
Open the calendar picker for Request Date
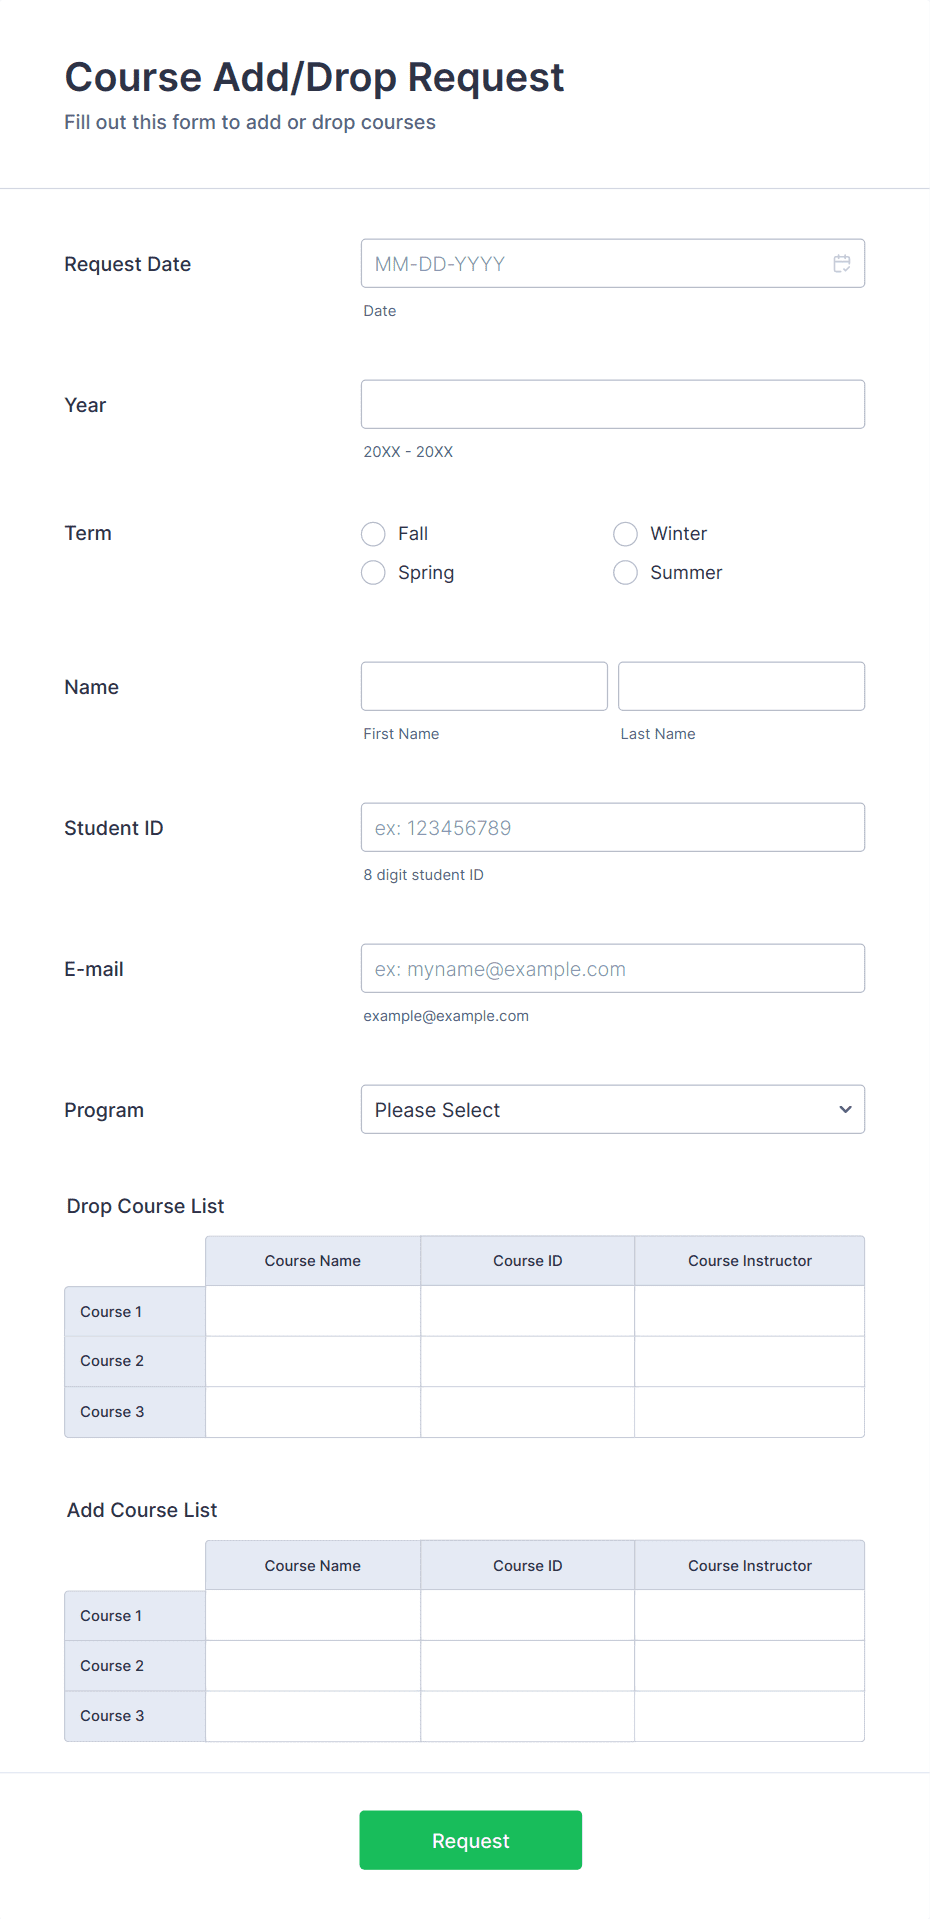841,263
